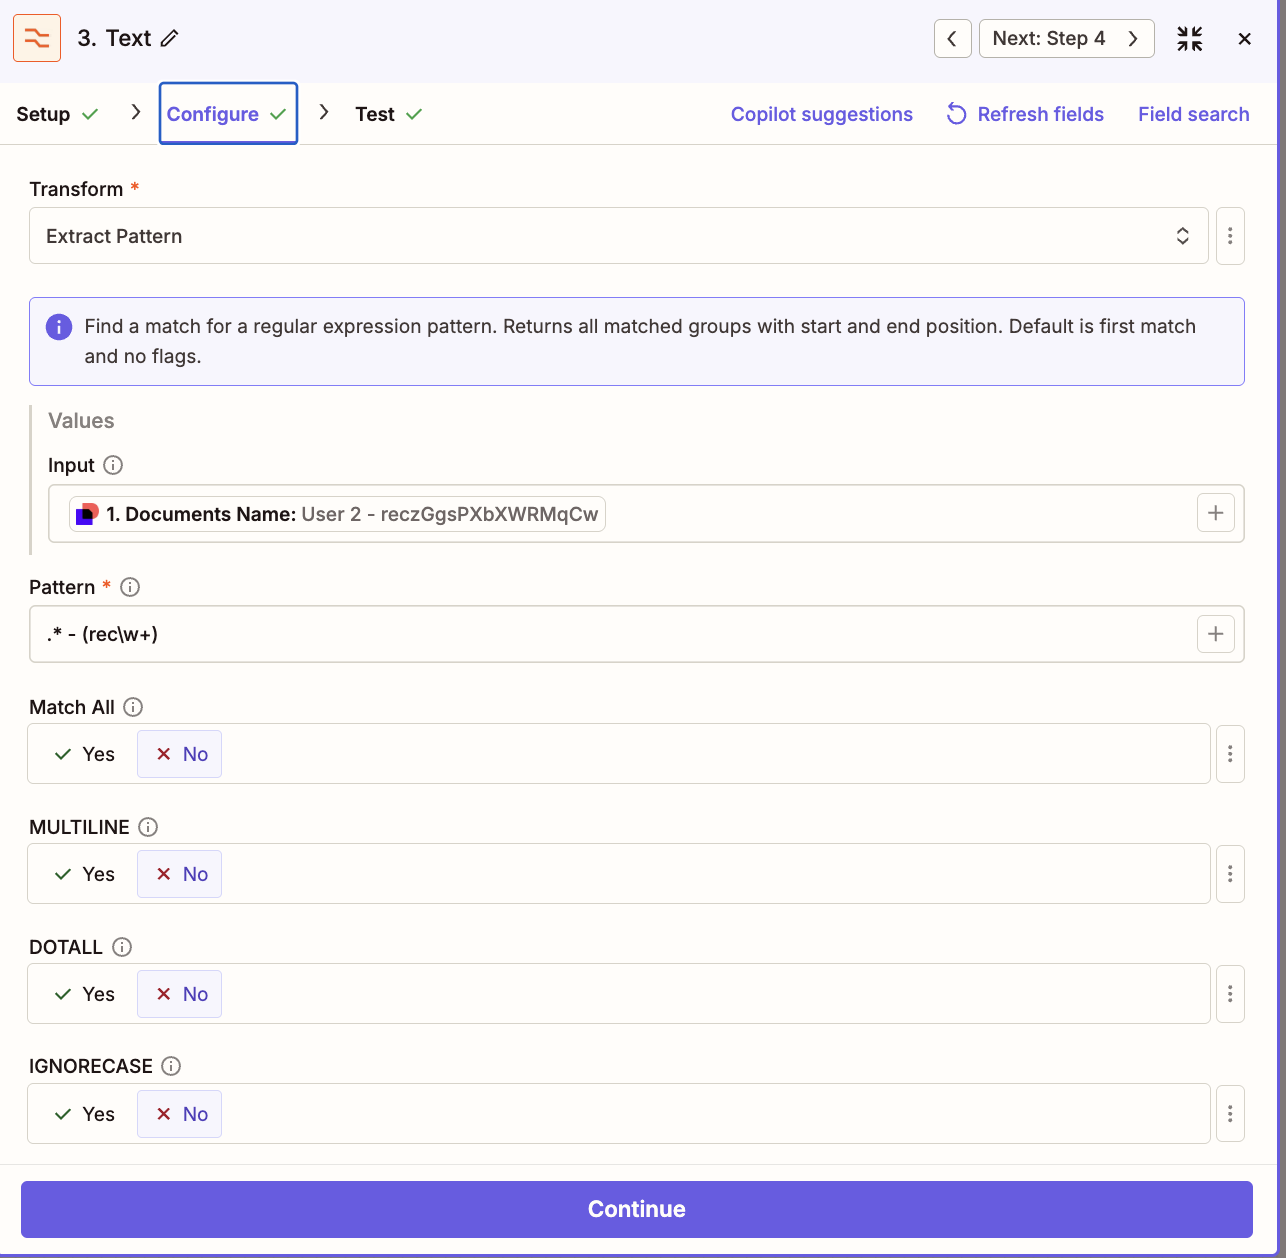The width and height of the screenshot is (1286, 1258).
Task: Open Next: Step 4
Action: coord(1065,39)
